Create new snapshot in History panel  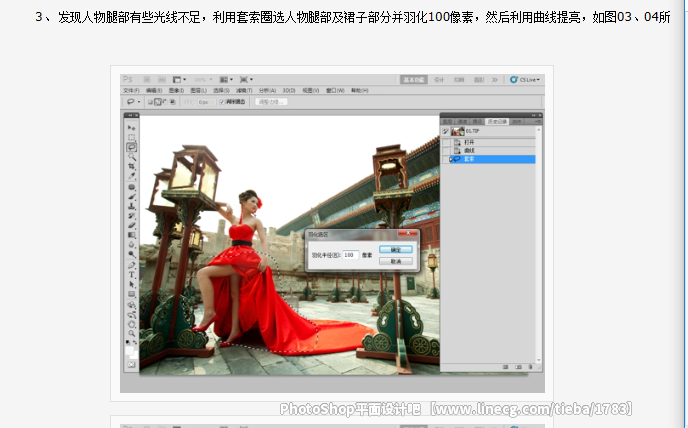coord(518,367)
